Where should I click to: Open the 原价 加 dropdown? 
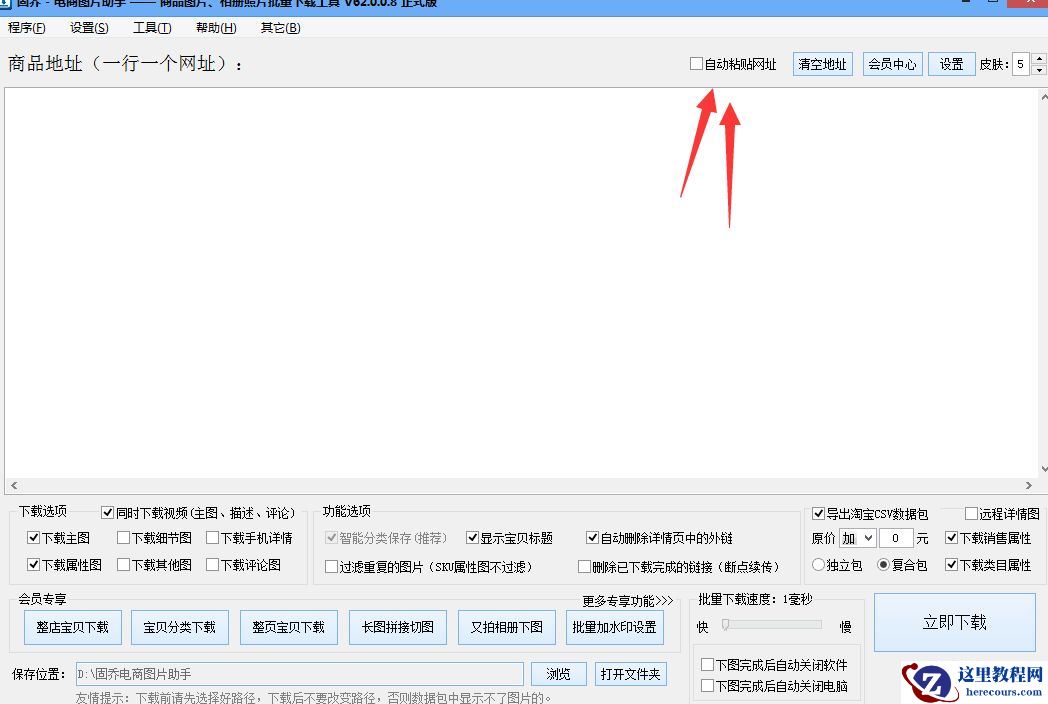858,538
